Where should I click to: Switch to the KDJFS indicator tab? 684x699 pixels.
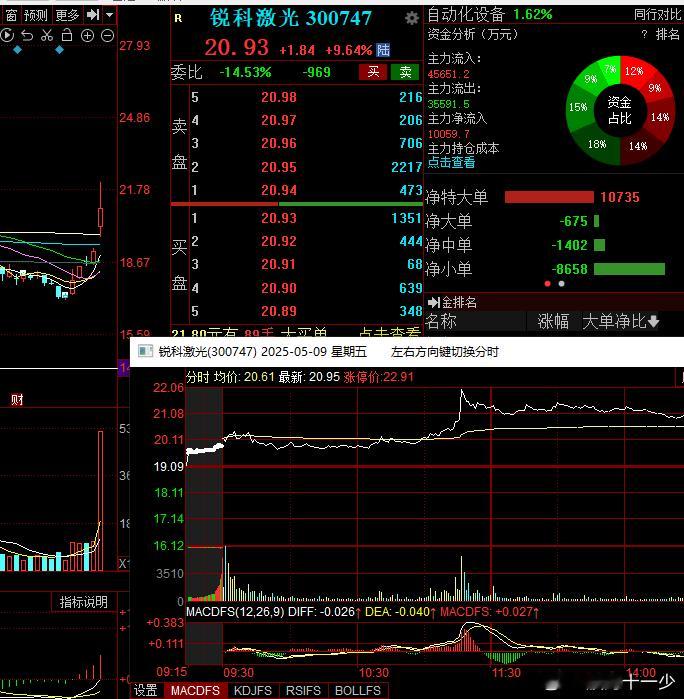(x=253, y=690)
